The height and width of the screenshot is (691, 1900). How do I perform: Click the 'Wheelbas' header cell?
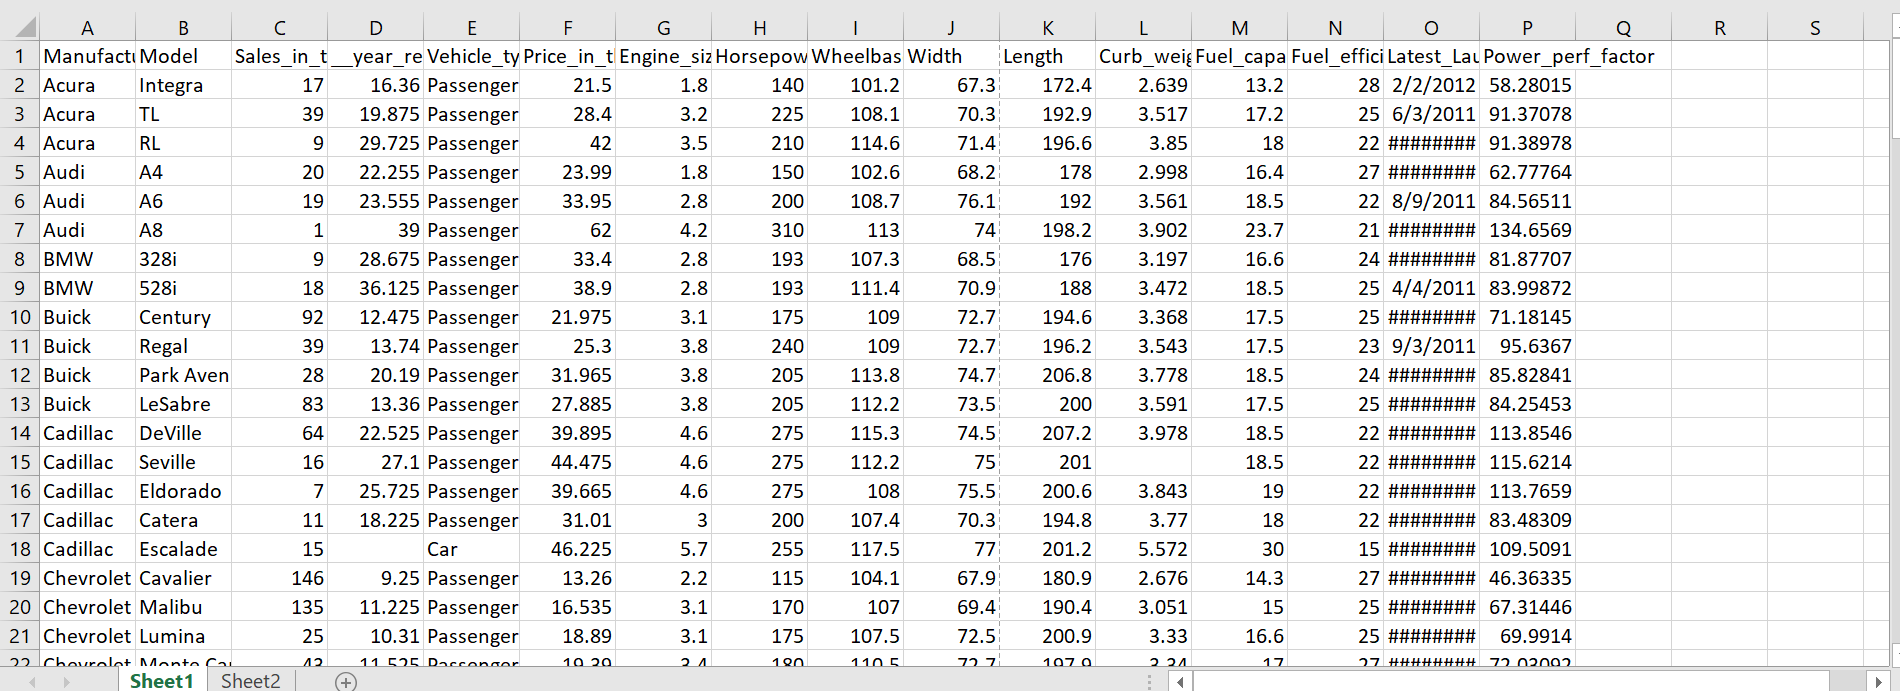click(855, 56)
